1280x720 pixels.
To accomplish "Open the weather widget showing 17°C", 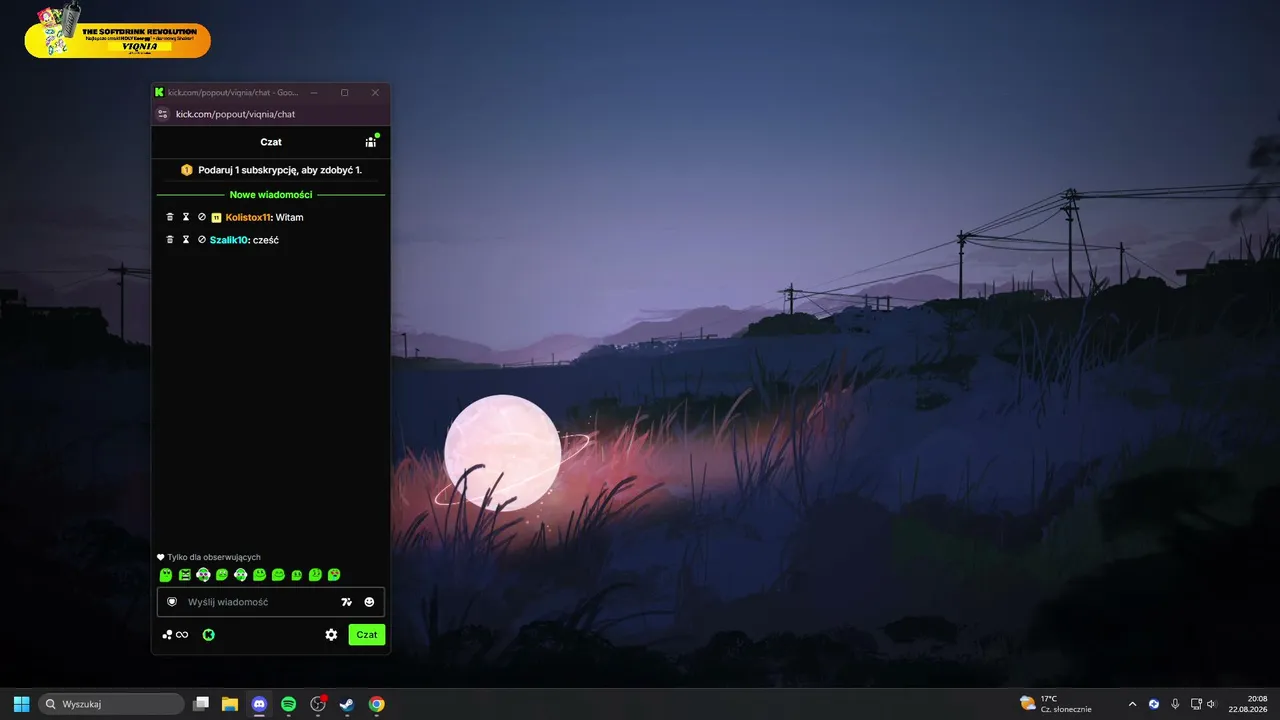I will pyautogui.click(x=1056, y=704).
